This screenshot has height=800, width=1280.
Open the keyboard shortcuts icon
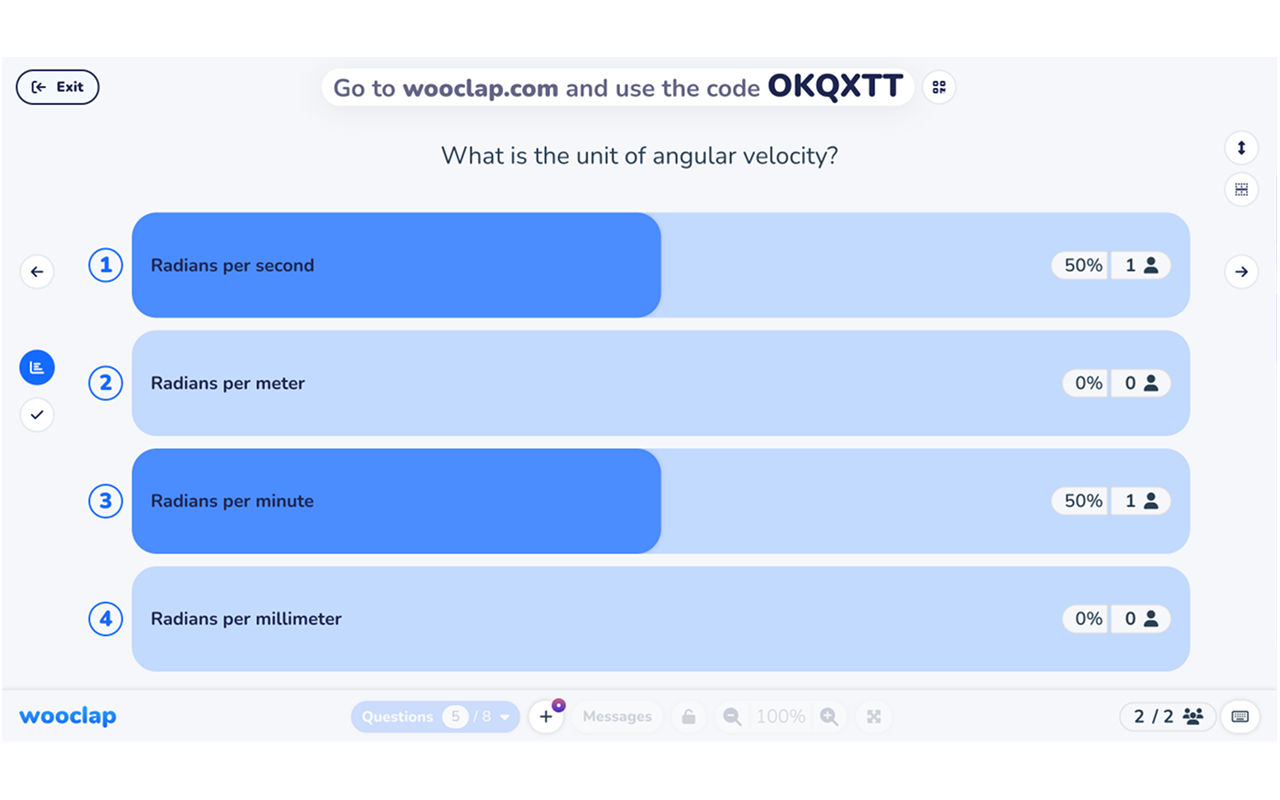pos(1241,716)
